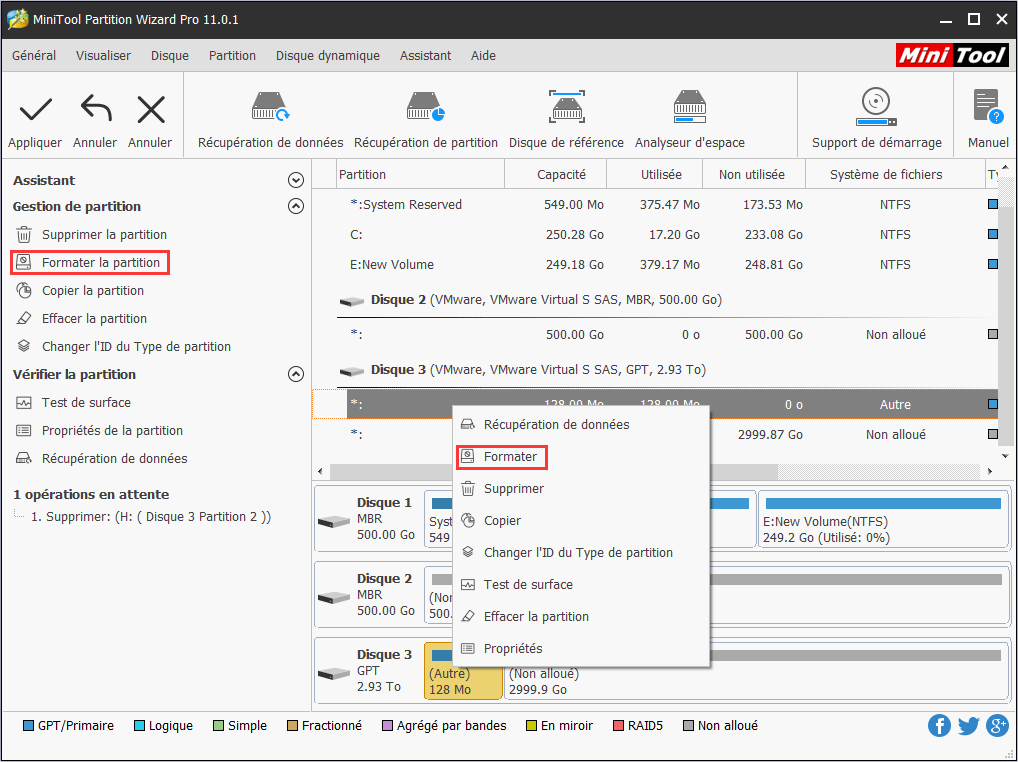Choose Formater in the context menu
Image resolution: width=1018 pixels, height=762 pixels.
(x=510, y=457)
